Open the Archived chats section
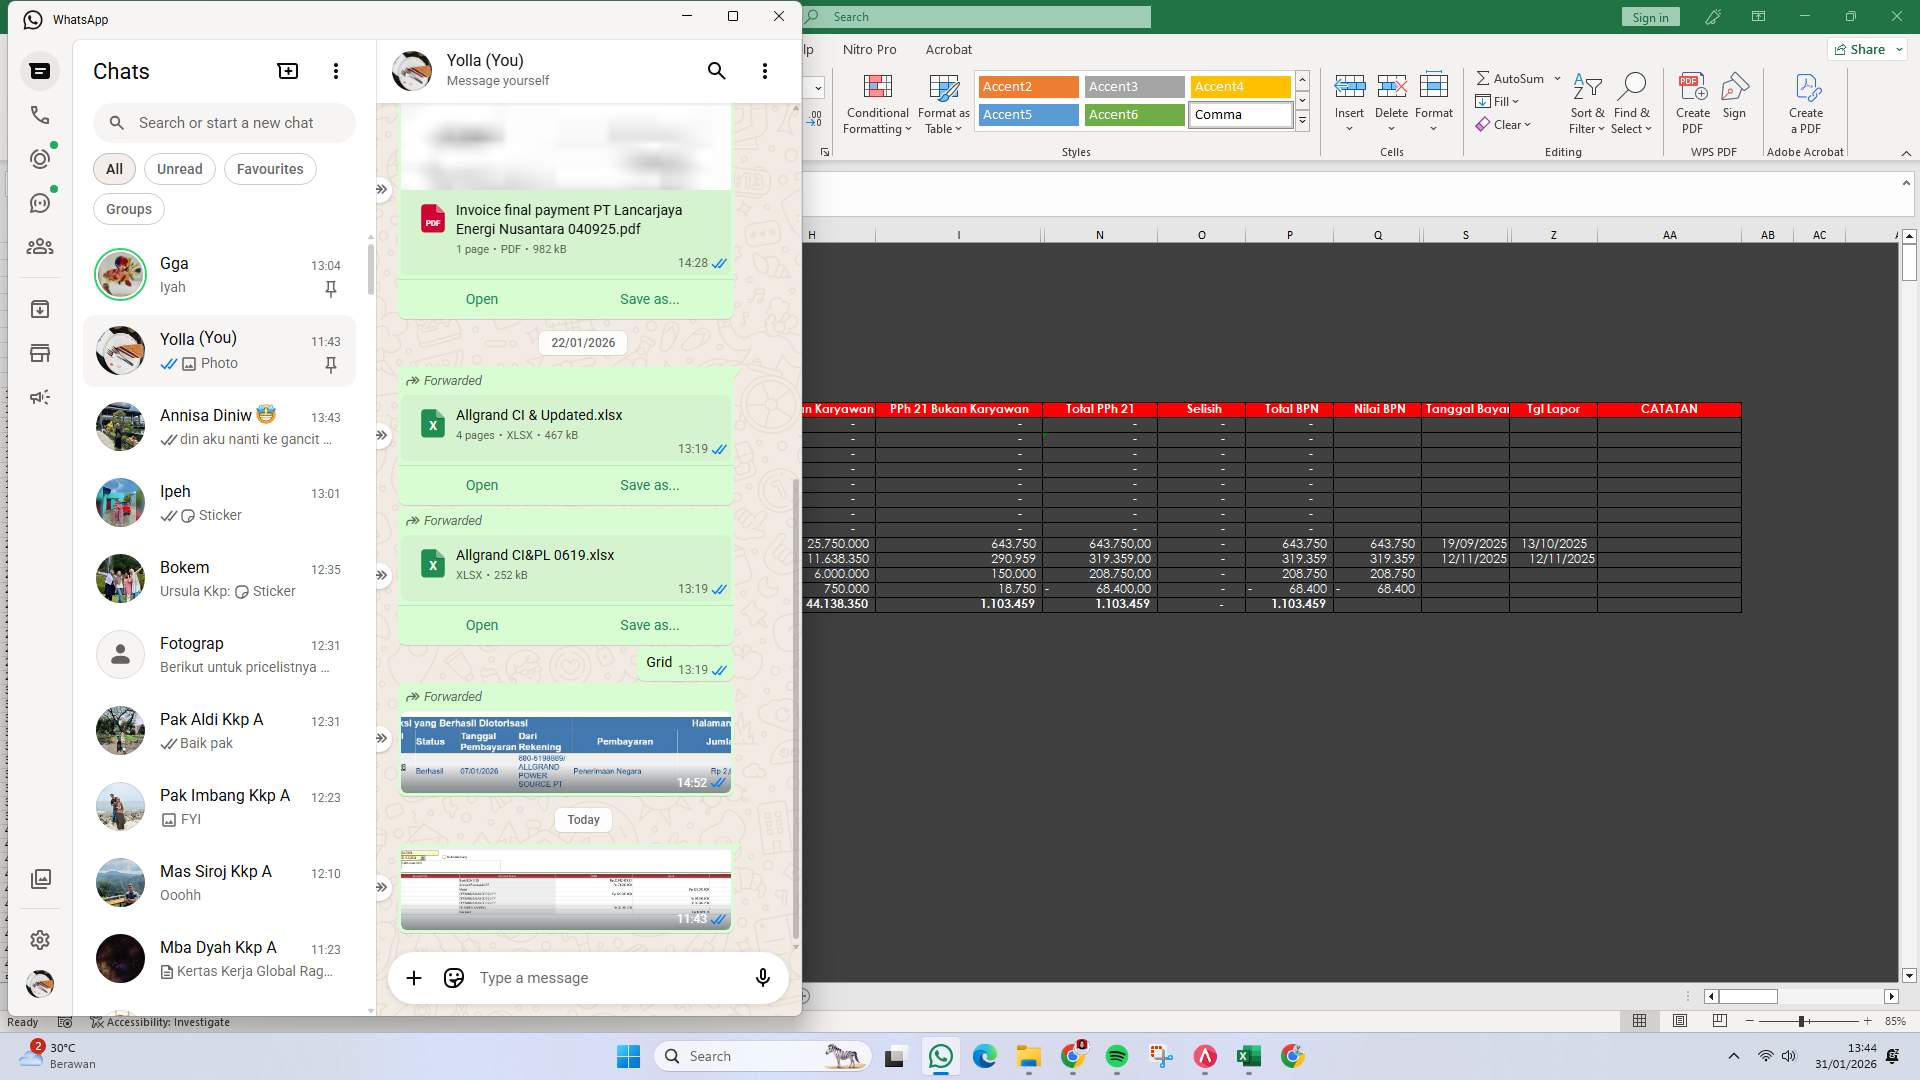1920x1080 pixels. [40, 309]
